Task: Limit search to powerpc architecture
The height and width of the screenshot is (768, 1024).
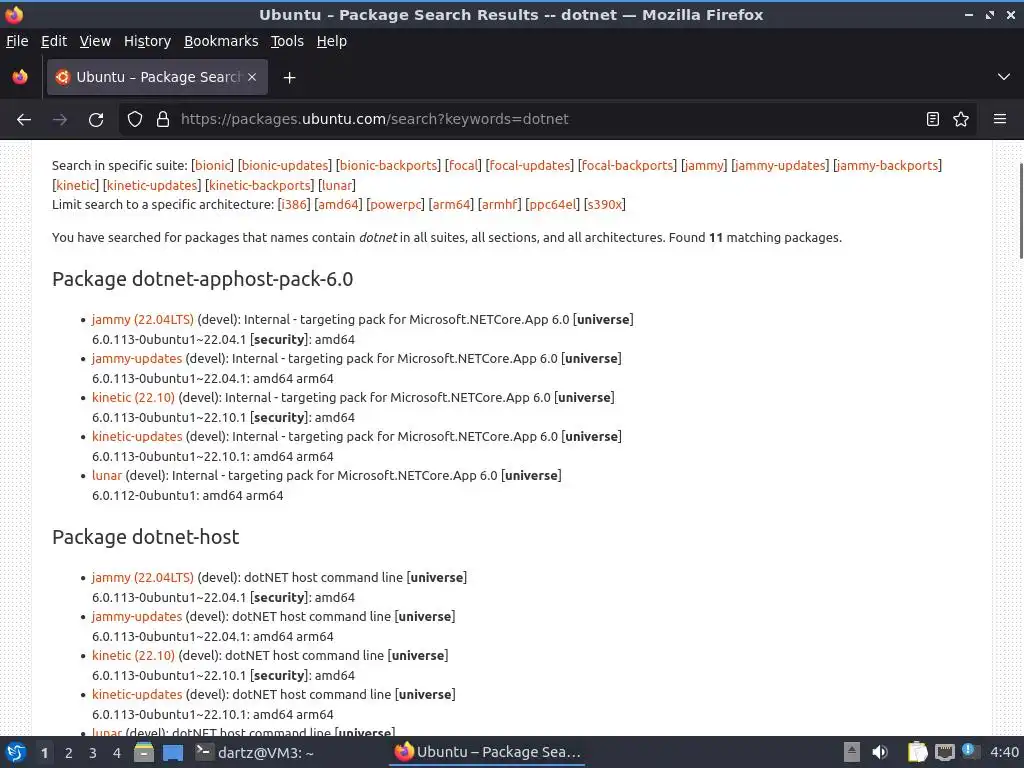Action: (x=395, y=204)
